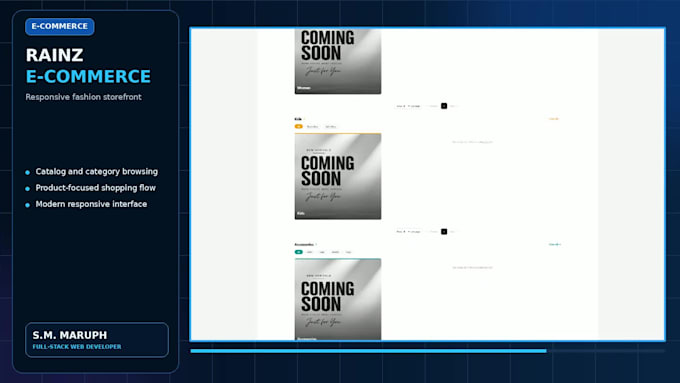Image resolution: width=680 pixels, height=383 pixels.
Task: Click 'Catalog and category browsing' text
Action: tap(97, 171)
